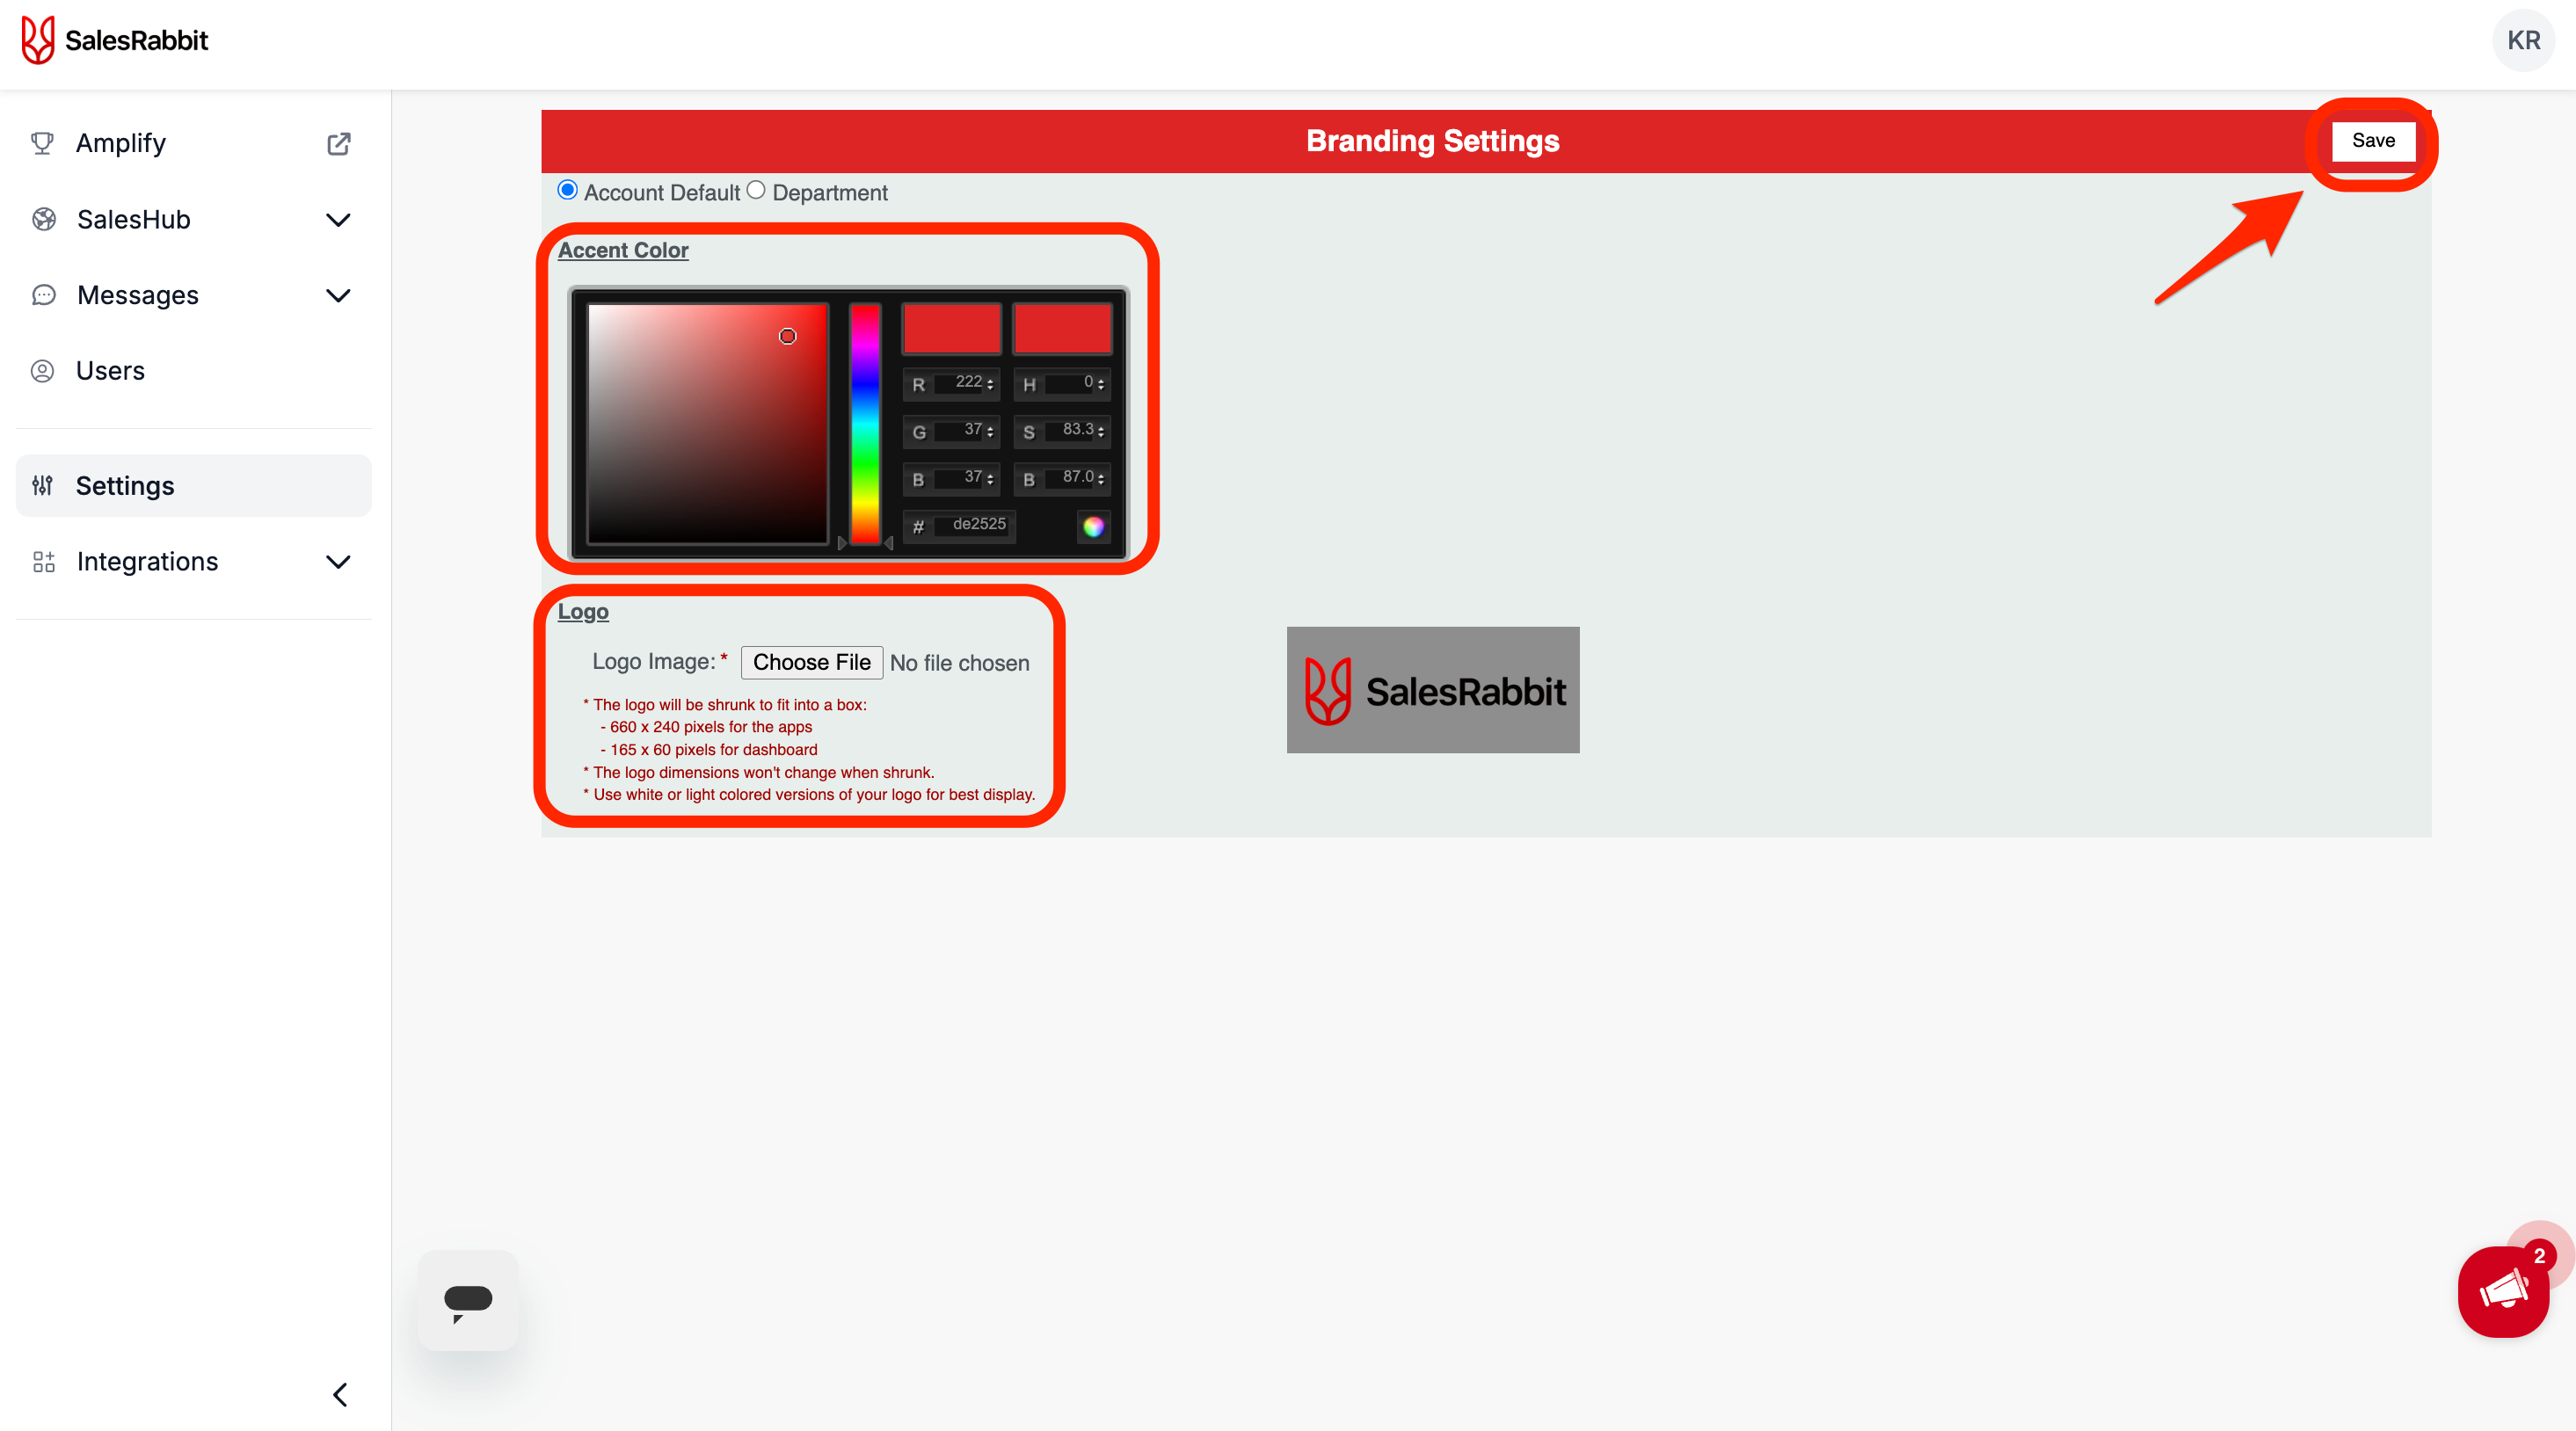The height and width of the screenshot is (1431, 2576).
Task: Expand the SalesHub menu chevron
Action: pos(338,220)
